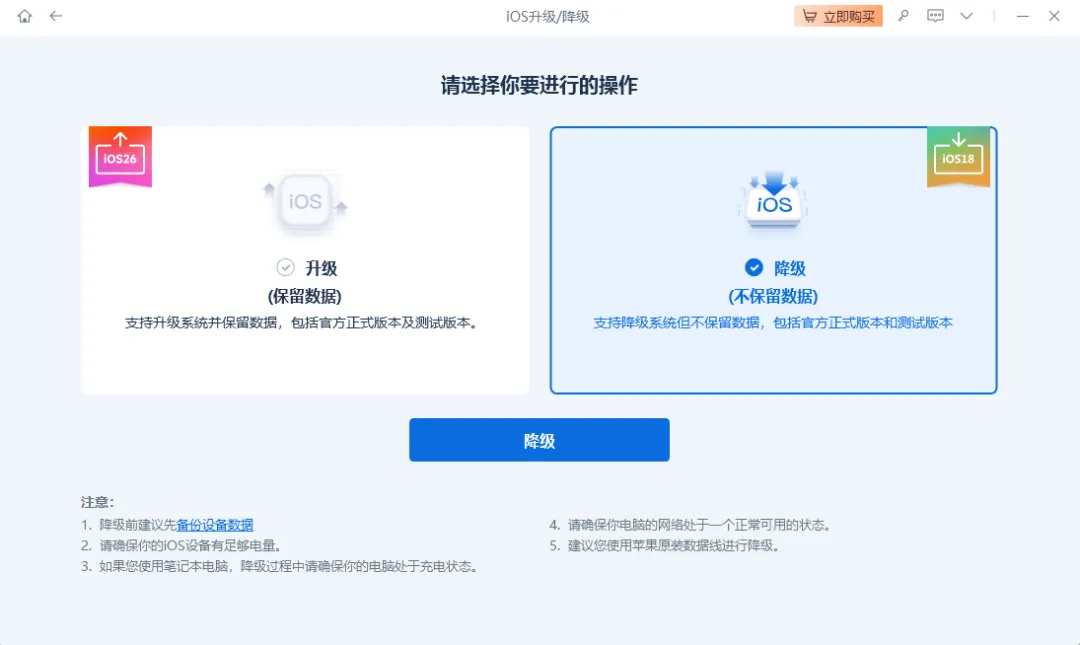
Task: Minimize the iOS升级/降级 window
Action: tap(1022, 16)
